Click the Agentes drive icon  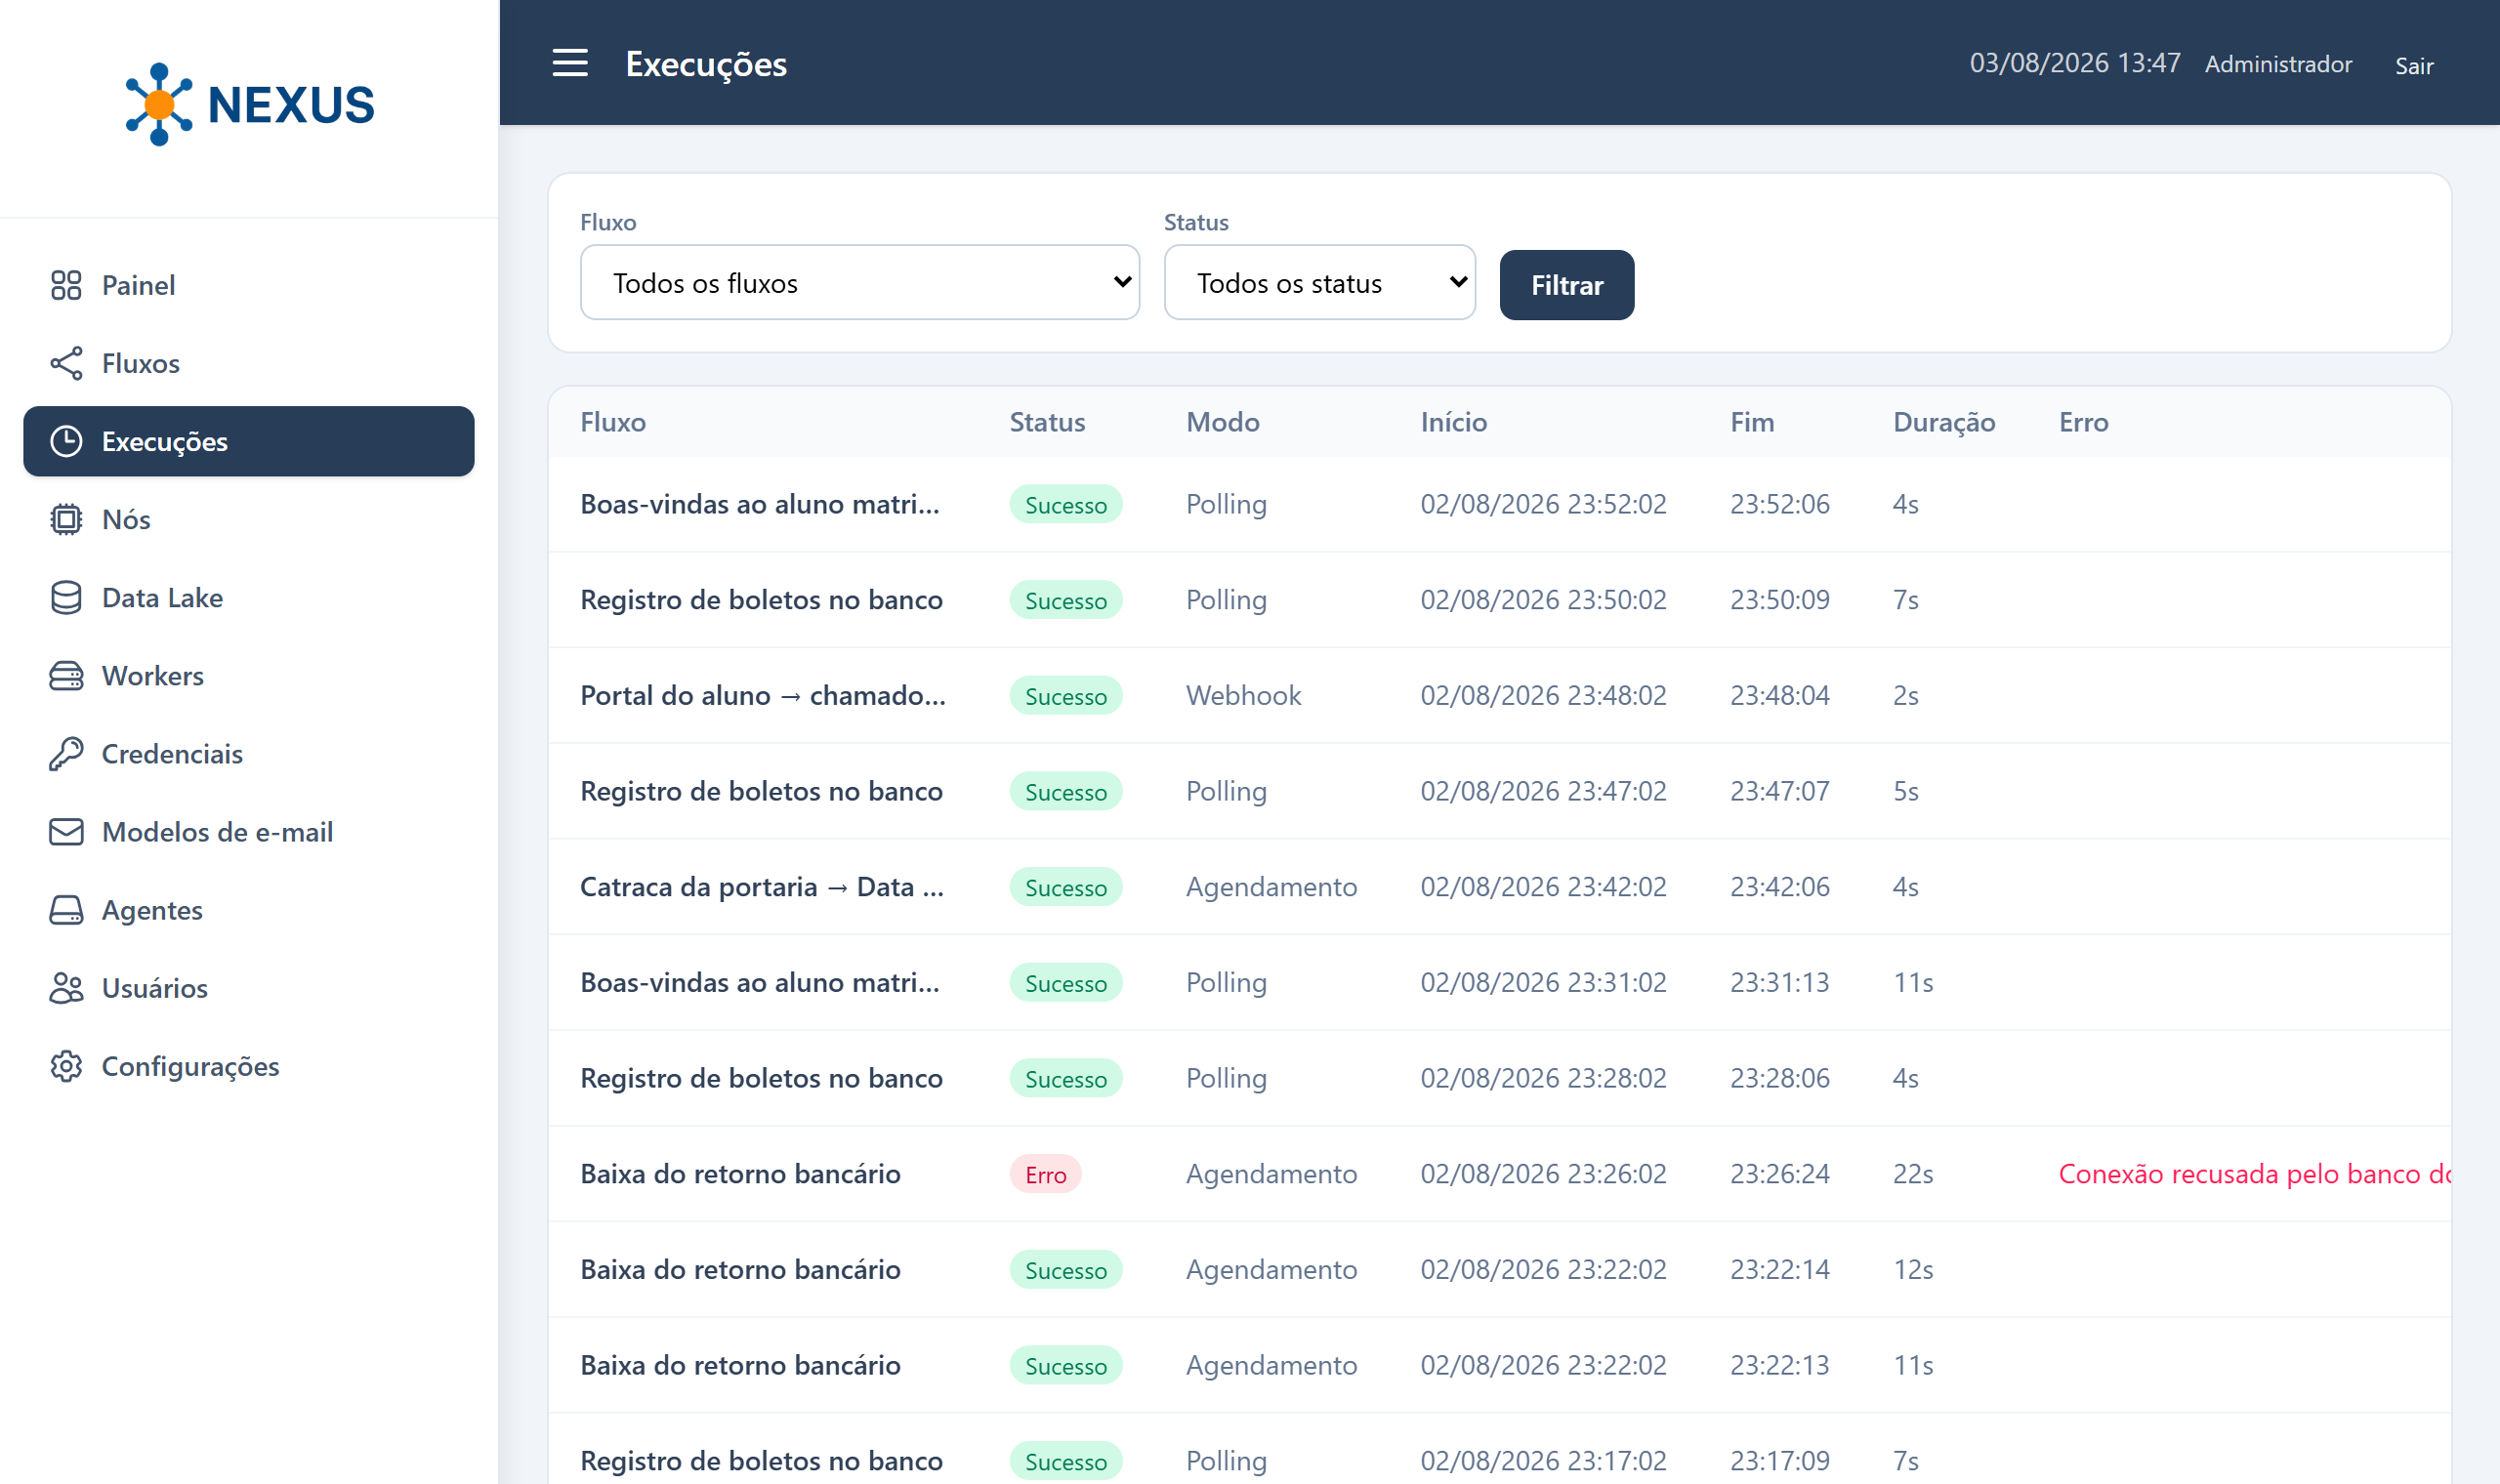(66, 909)
